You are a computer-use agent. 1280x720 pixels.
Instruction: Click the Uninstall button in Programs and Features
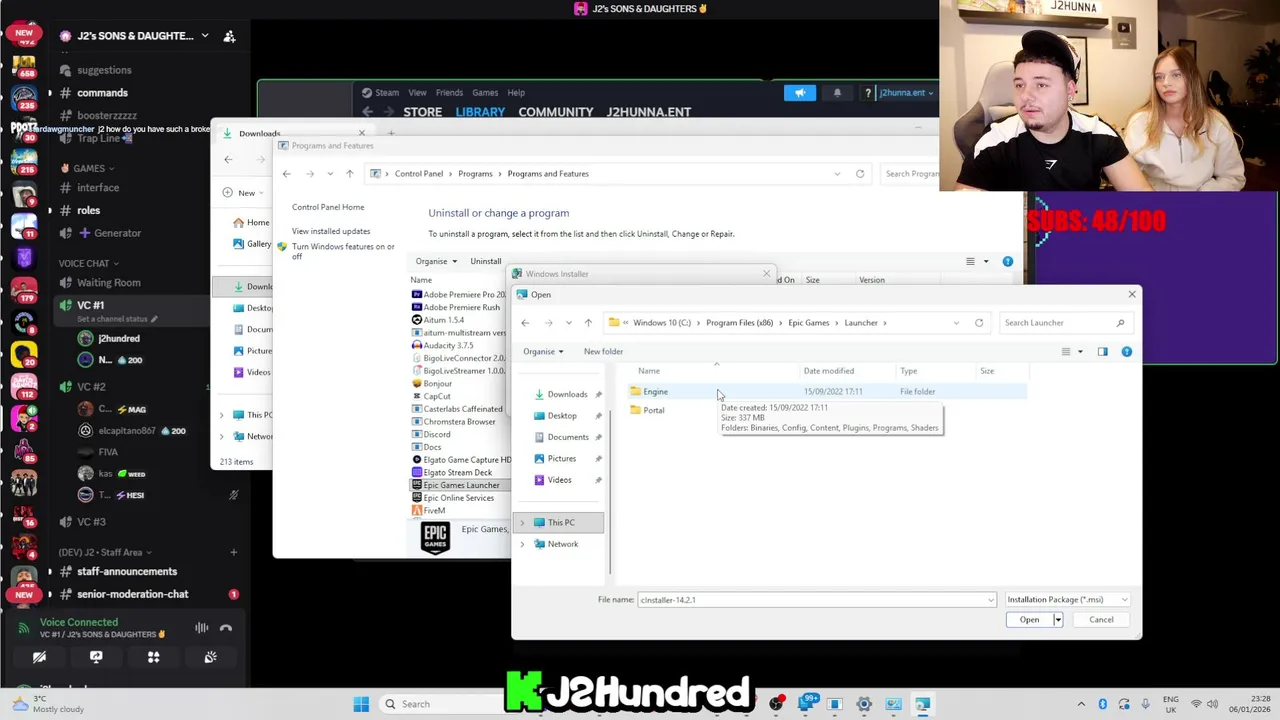[x=486, y=262]
